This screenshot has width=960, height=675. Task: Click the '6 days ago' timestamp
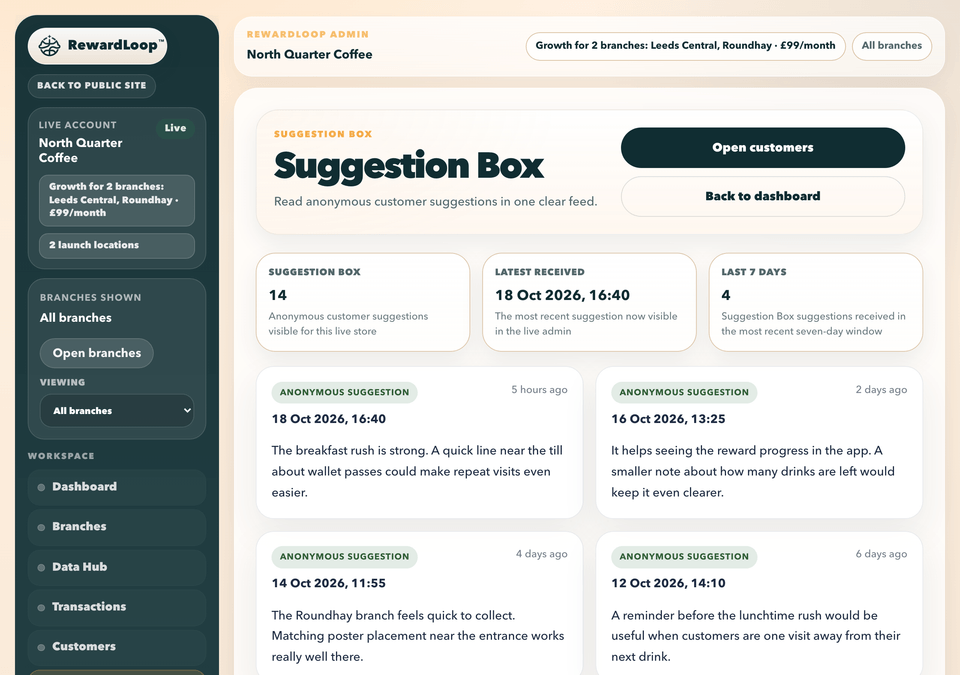coord(881,554)
